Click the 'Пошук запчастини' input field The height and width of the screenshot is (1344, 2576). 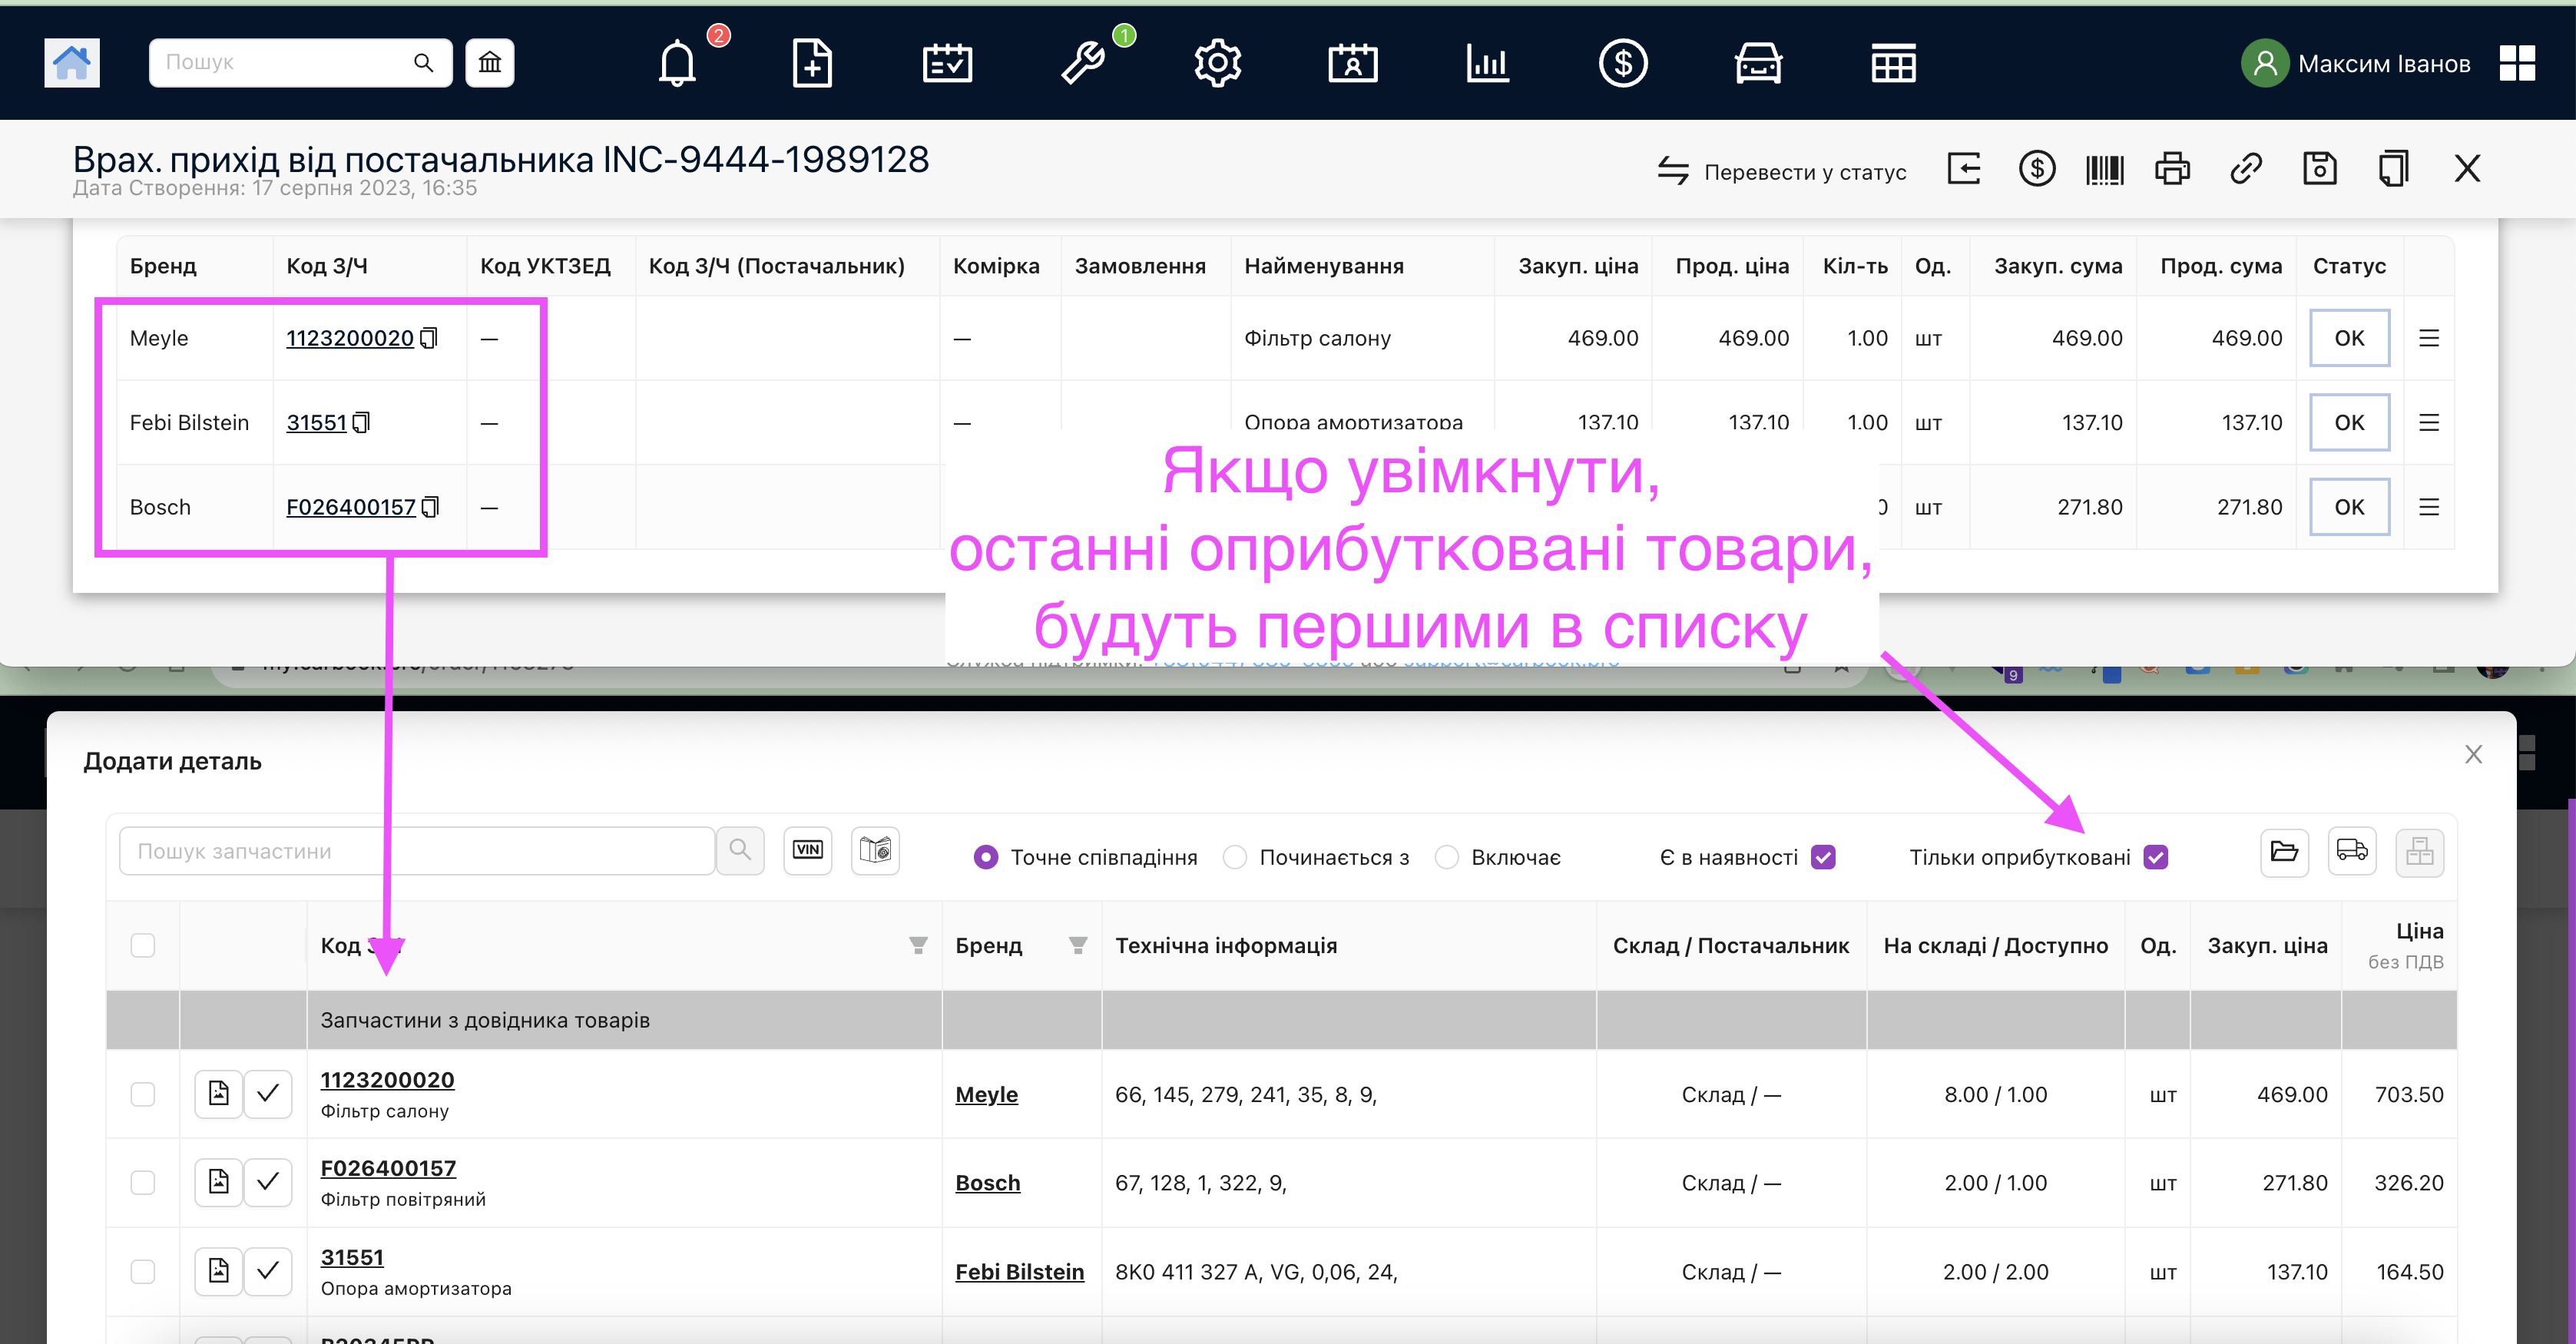[416, 851]
